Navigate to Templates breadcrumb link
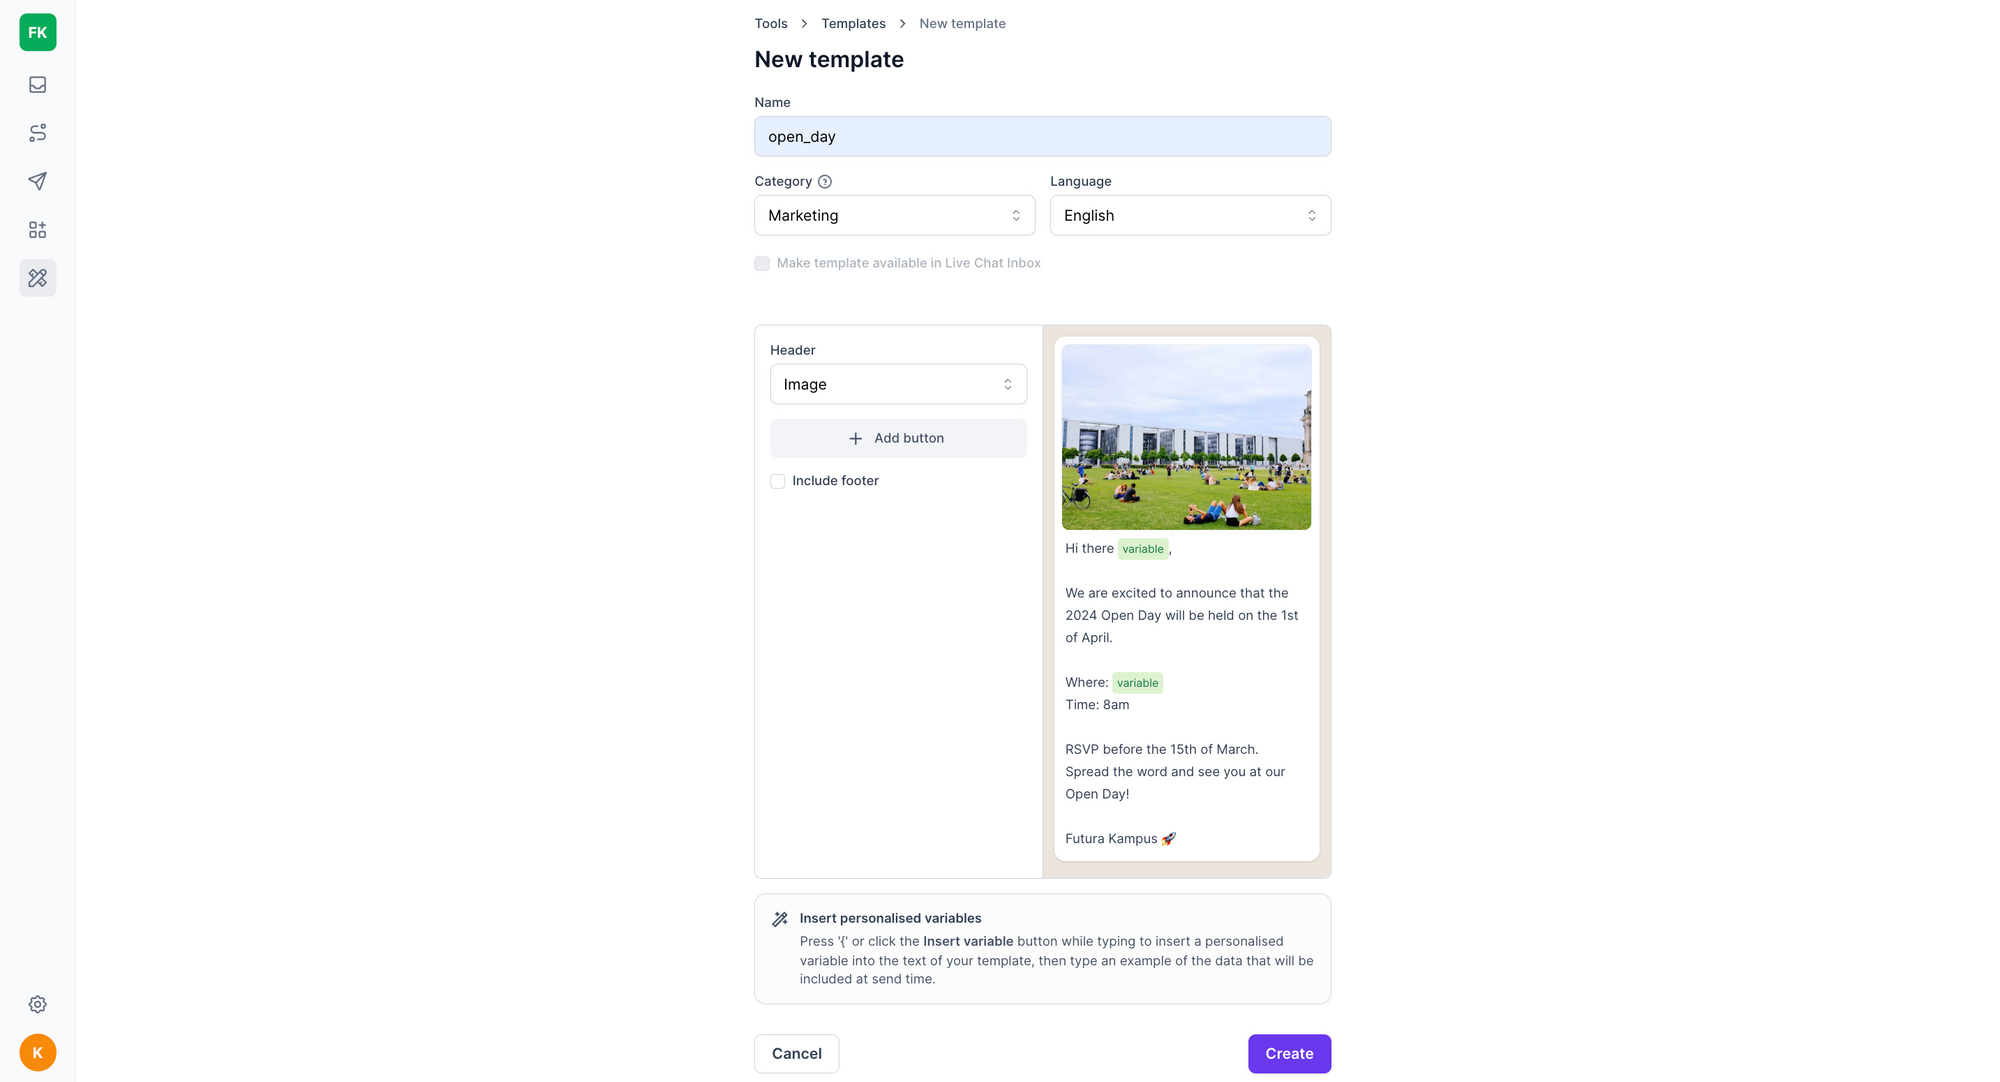Screen dimensions: 2000x1082 click(x=853, y=24)
